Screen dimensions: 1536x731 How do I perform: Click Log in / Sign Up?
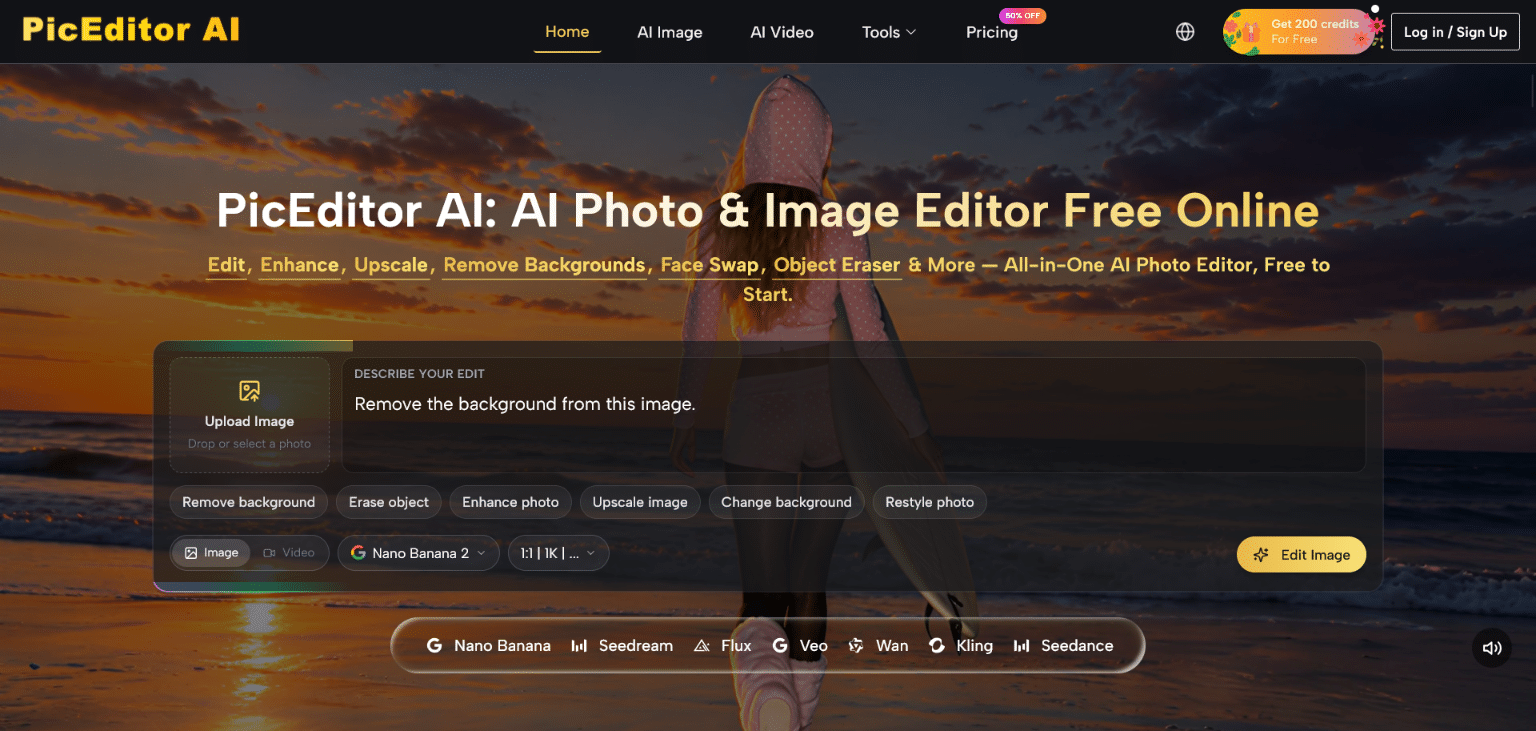[1455, 32]
